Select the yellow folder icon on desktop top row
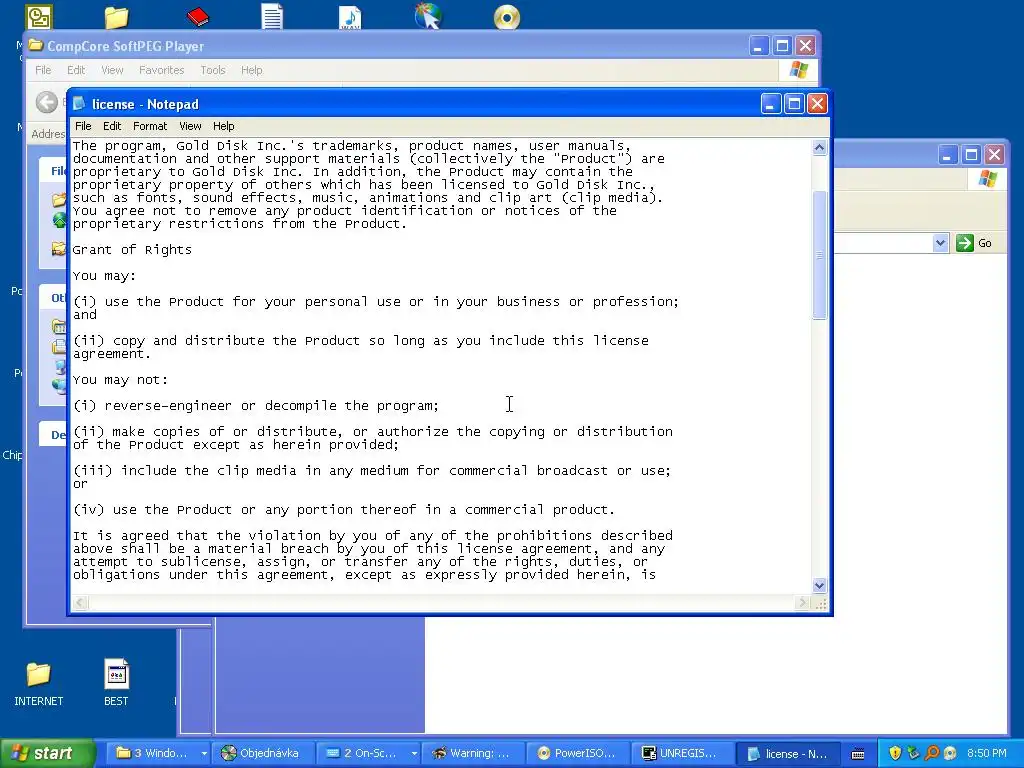Image resolution: width=1024 pixels, height=768 pixels. point(116,17)
